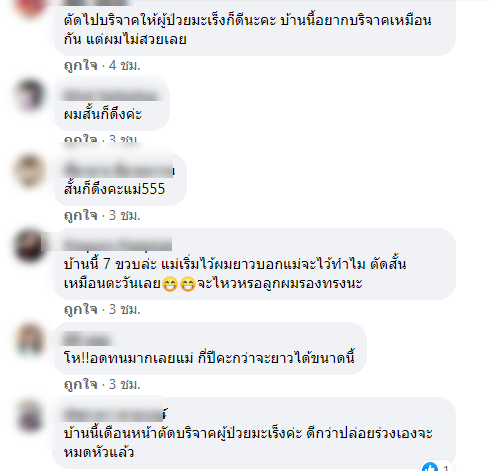Viewport: 489px width, 471px height.
Task: Click avatar of commenter about บริจาคผู้ป่วยมะเร็งค่ะ next month
Action: pyautogui.click(x=30, y=415)
